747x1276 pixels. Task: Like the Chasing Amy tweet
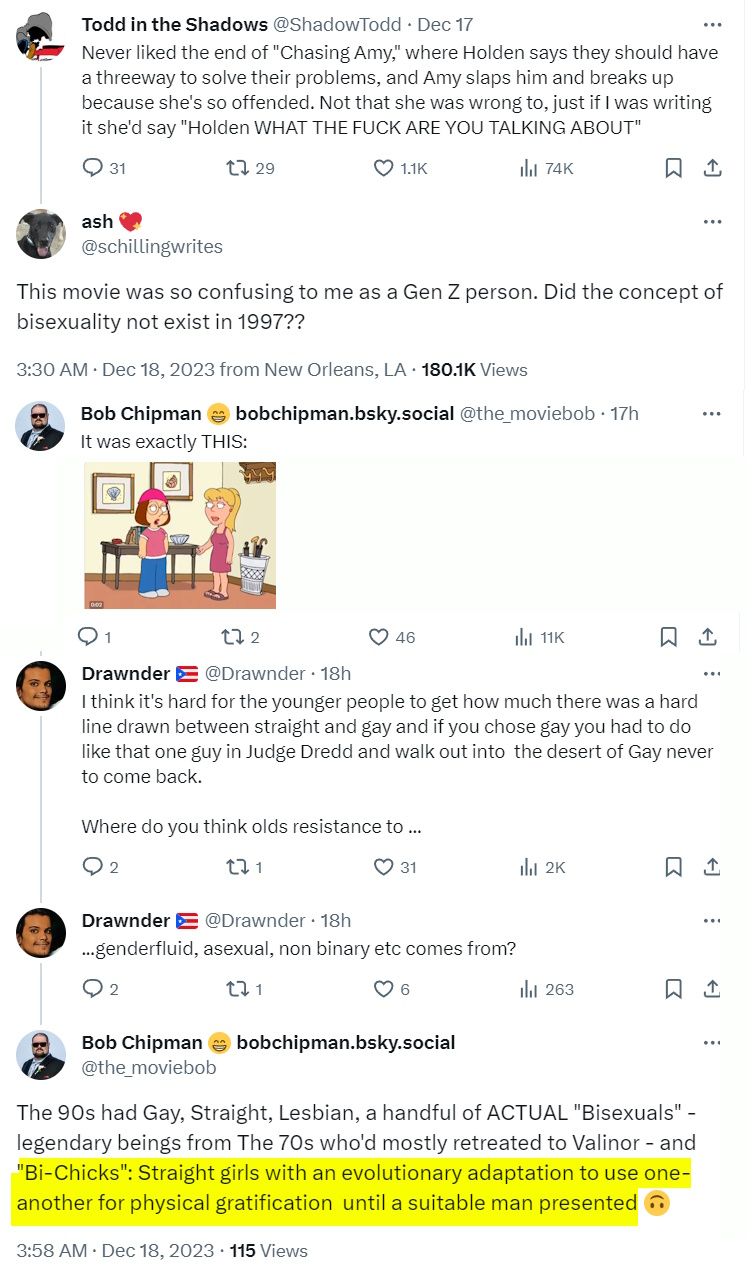click(384, 168)
